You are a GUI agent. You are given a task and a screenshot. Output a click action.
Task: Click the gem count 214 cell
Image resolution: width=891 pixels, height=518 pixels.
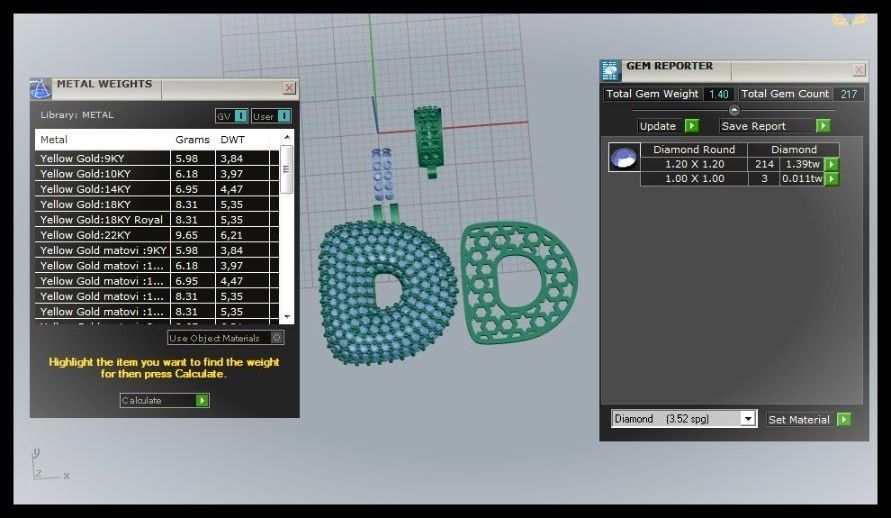pyautogui.click(x=764, y=164)
